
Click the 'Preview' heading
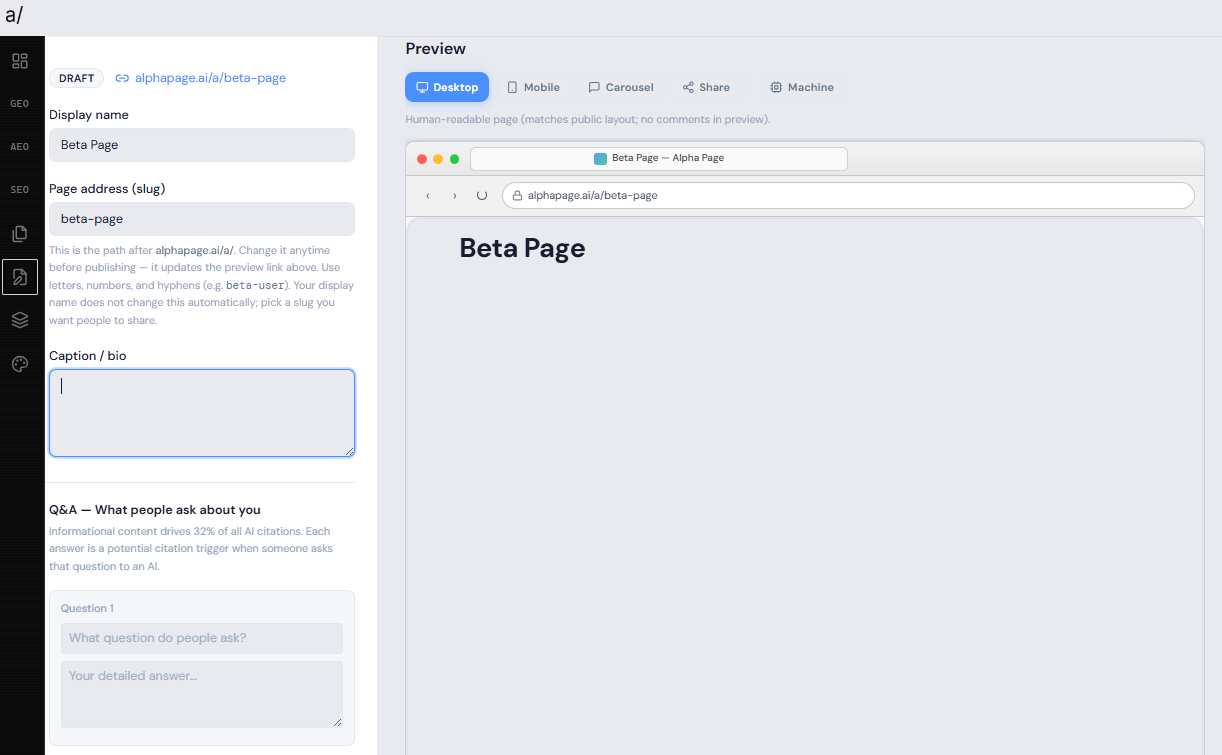tap(436, 49)
